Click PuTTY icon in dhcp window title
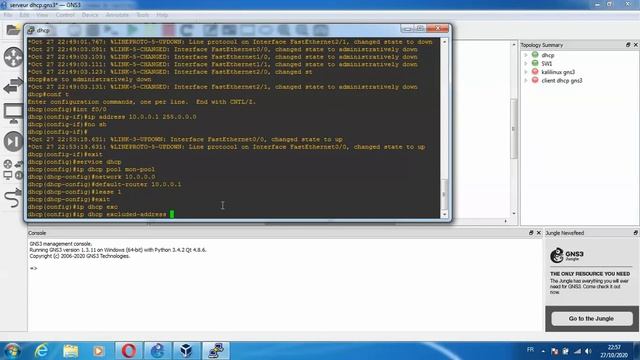Image resolution: width=640 pixels, height=360 pixels. coord(31,30)
